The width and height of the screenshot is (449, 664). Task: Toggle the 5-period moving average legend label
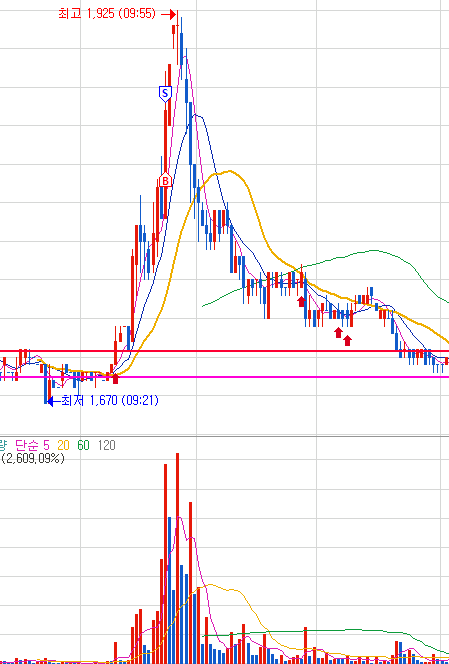[x=47, y=445]
